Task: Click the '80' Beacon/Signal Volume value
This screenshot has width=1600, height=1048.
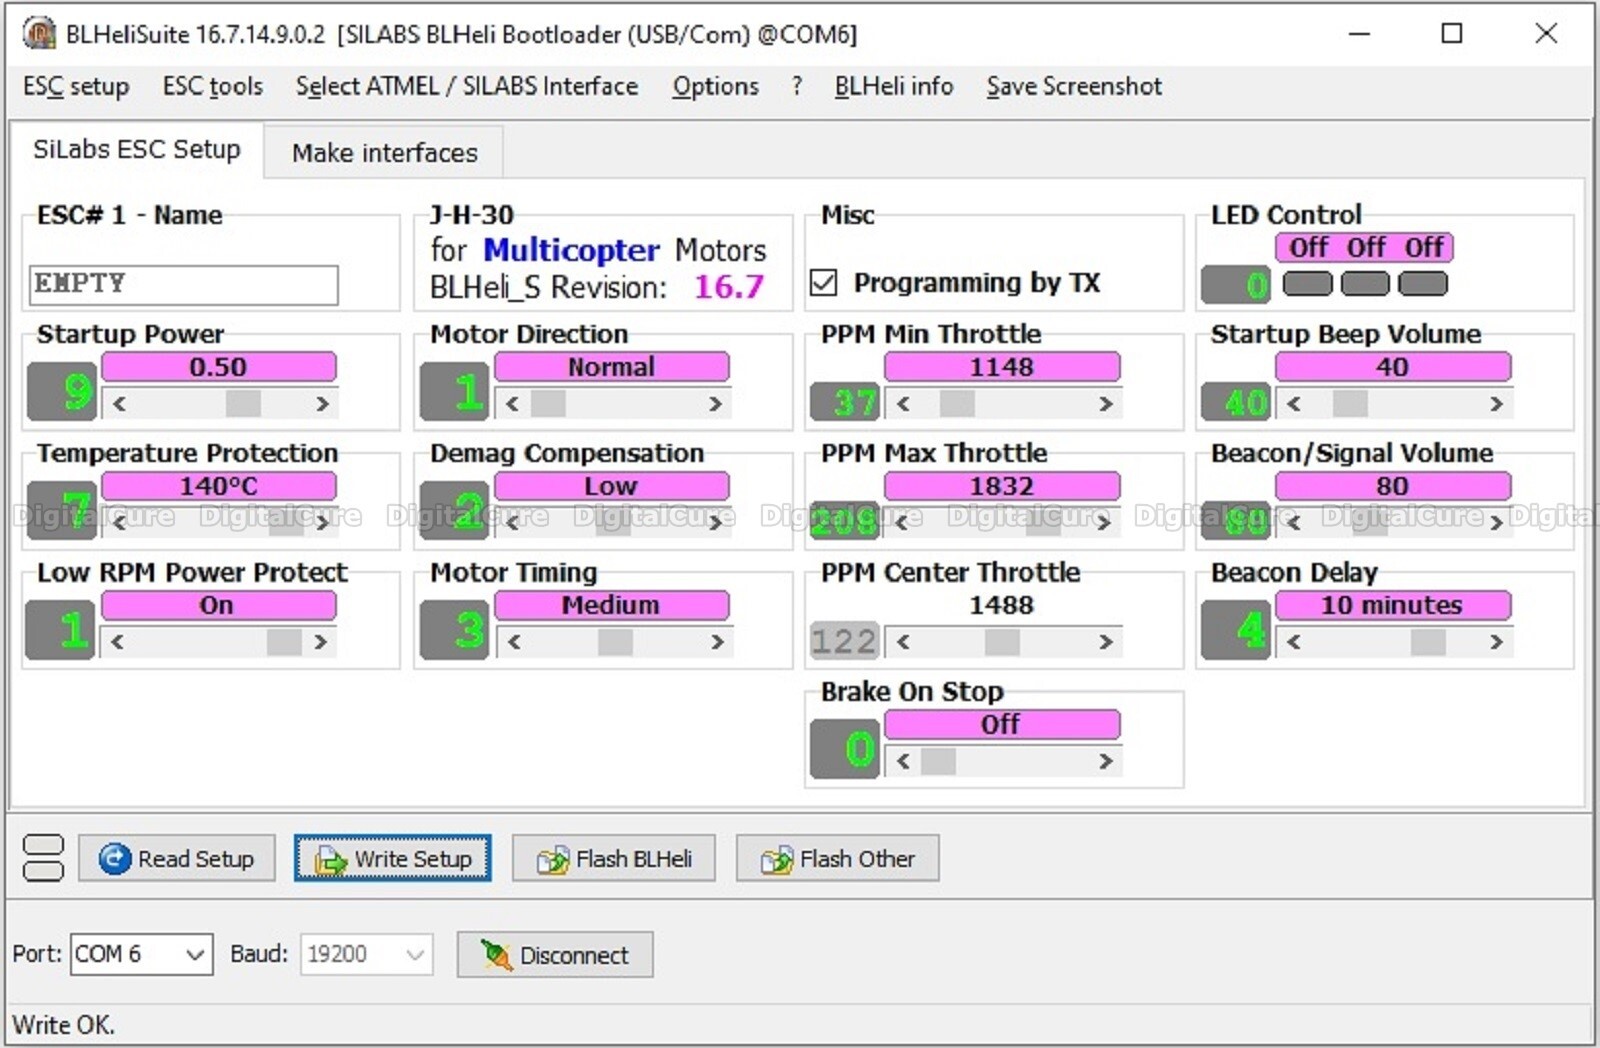Action: (1393, 486)
